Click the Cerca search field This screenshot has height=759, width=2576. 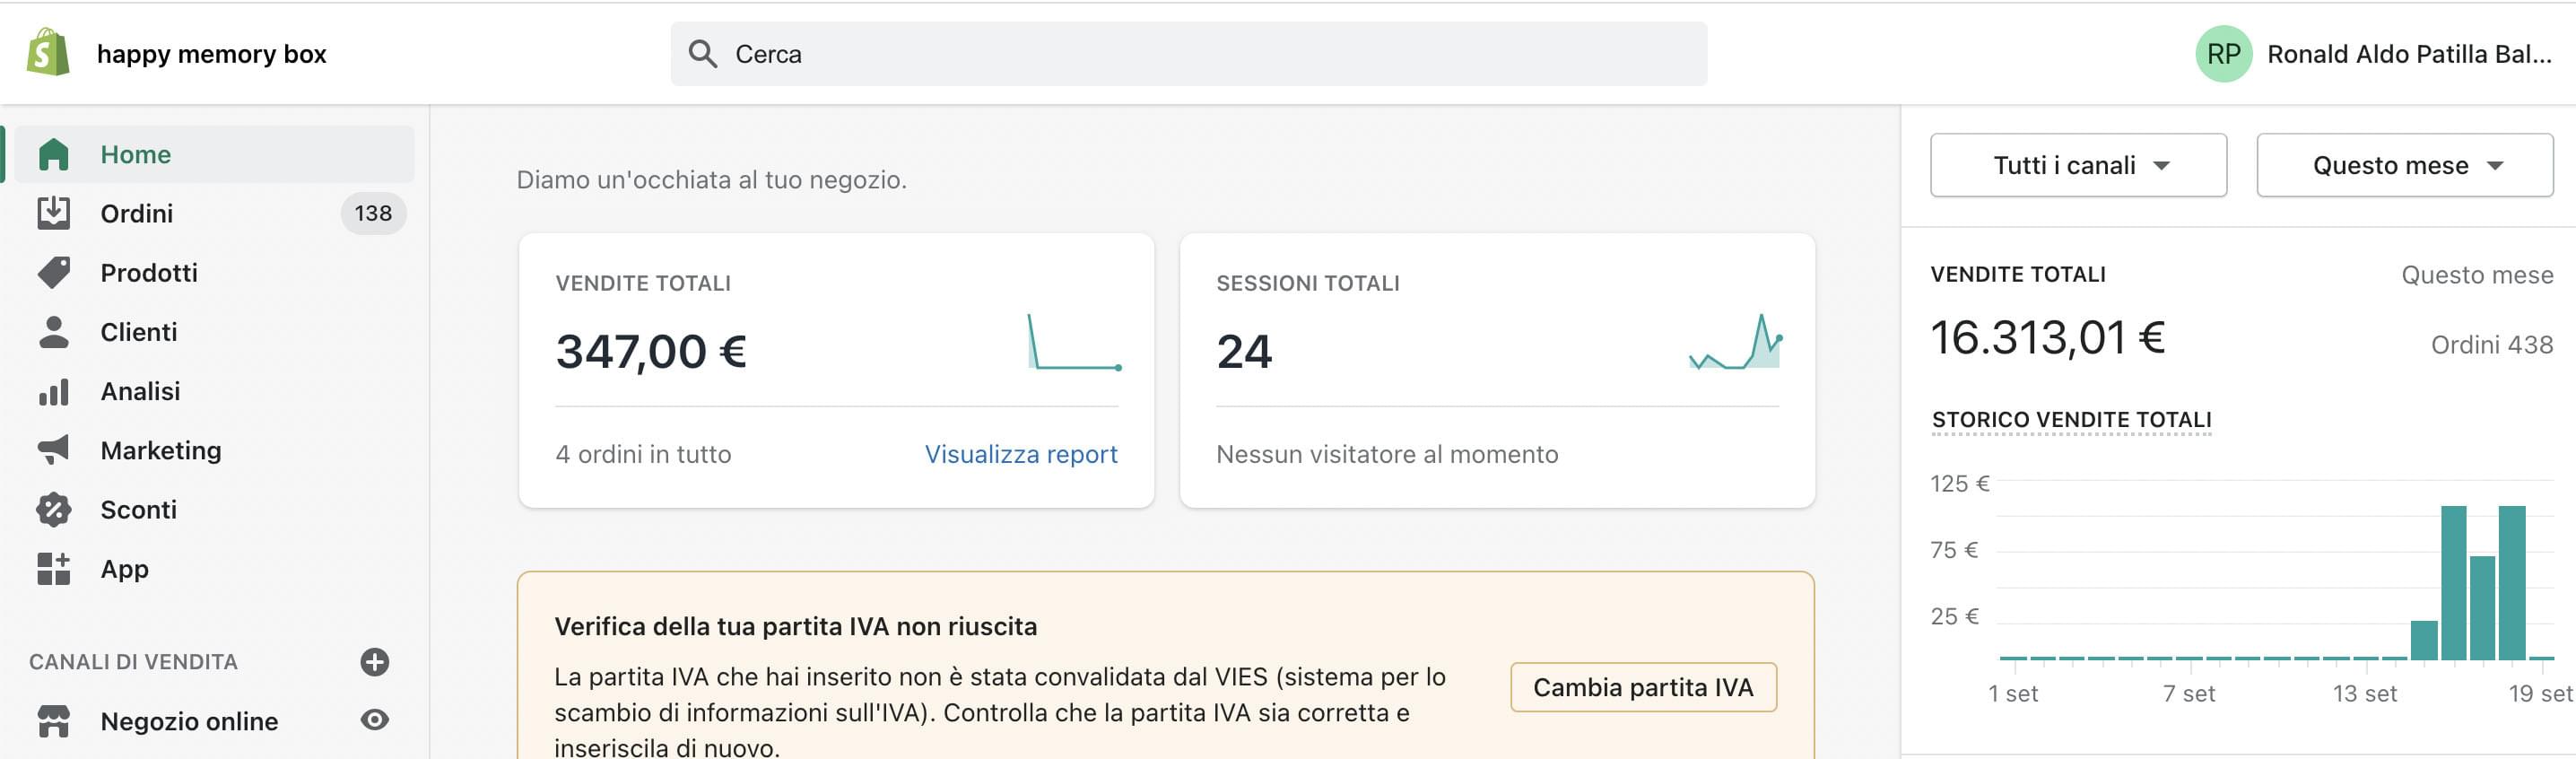[1188, 54]
